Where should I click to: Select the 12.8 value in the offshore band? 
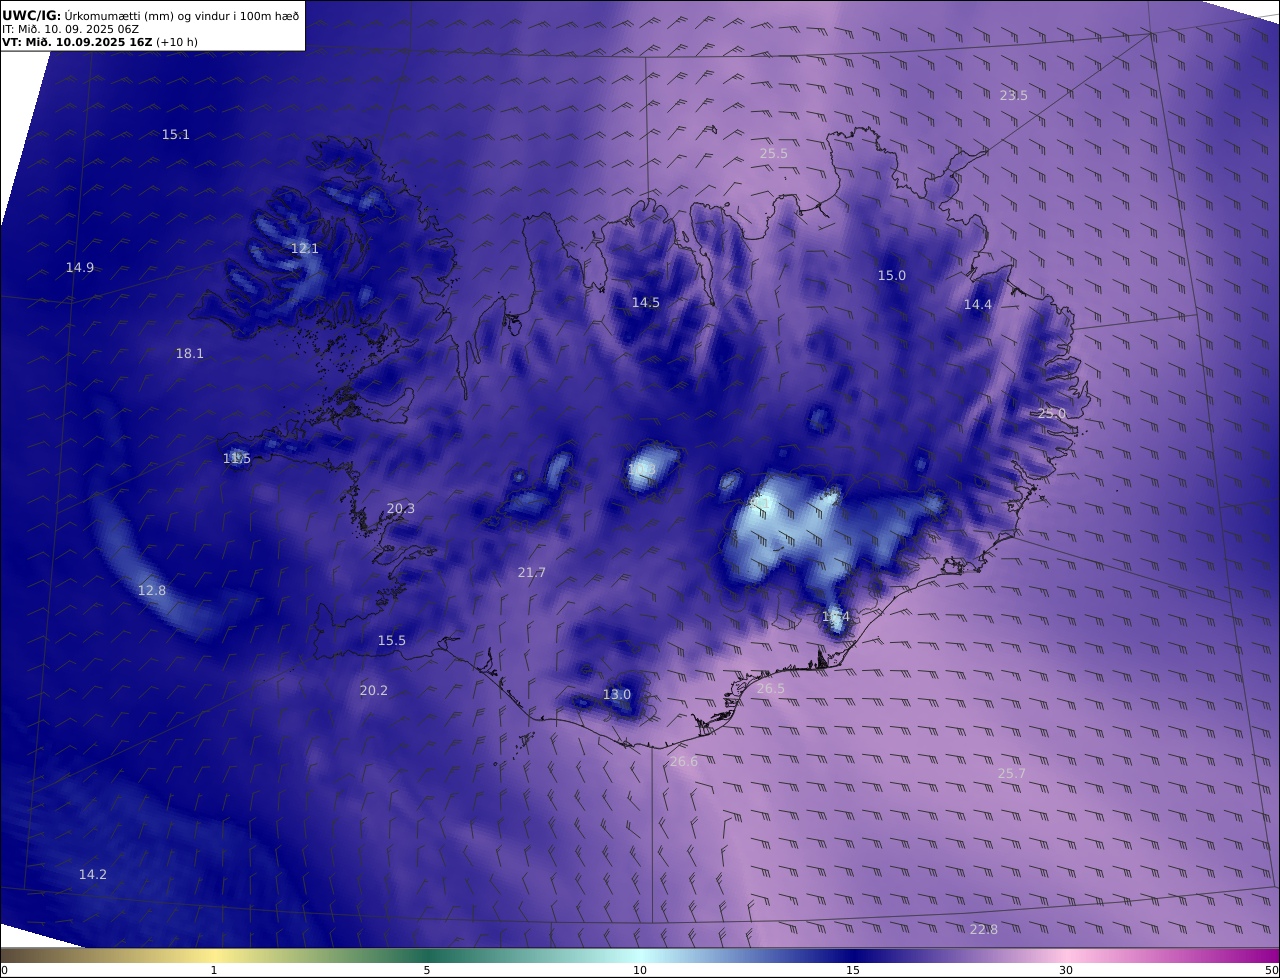152,590
